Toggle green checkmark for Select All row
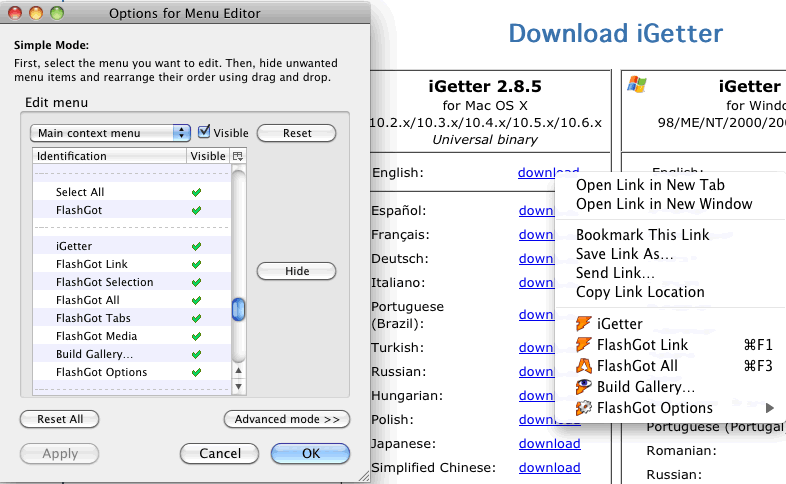This screenshot has height=484, width=786. (x=196, y=192)
